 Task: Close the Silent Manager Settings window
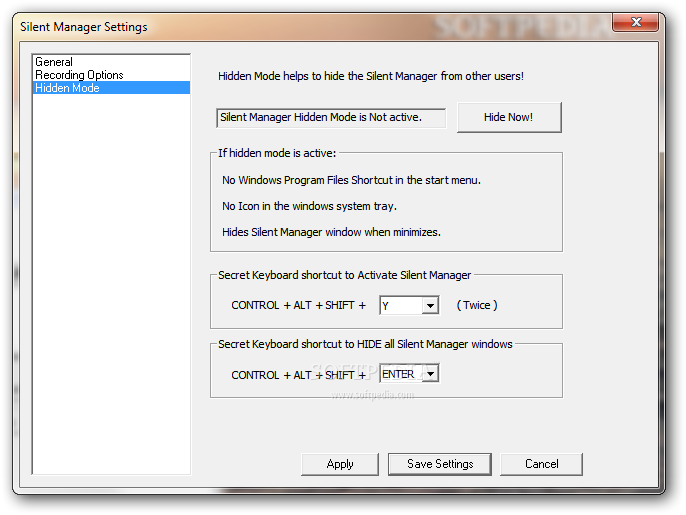click(636, 22)
